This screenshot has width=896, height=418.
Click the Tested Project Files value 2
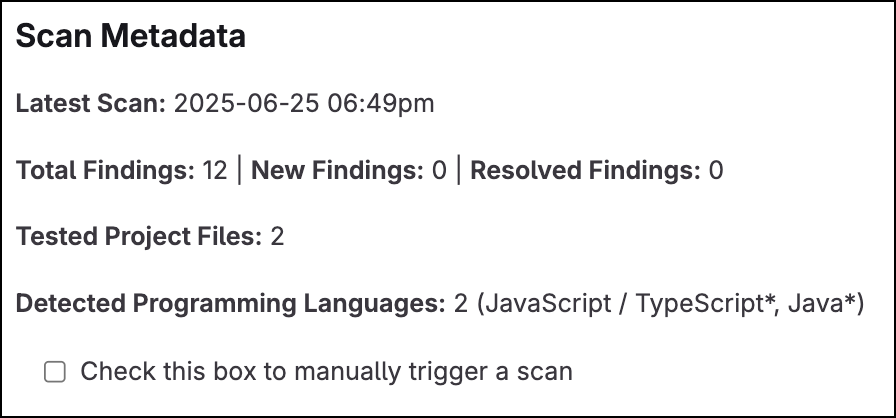[x=278, y=237]
